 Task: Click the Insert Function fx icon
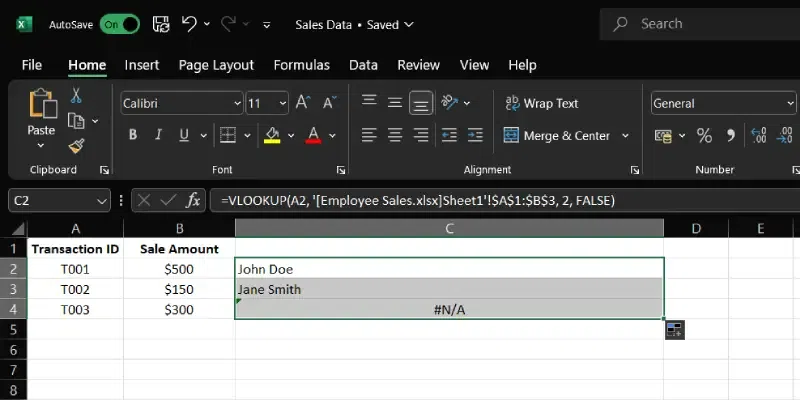(193, 201)
